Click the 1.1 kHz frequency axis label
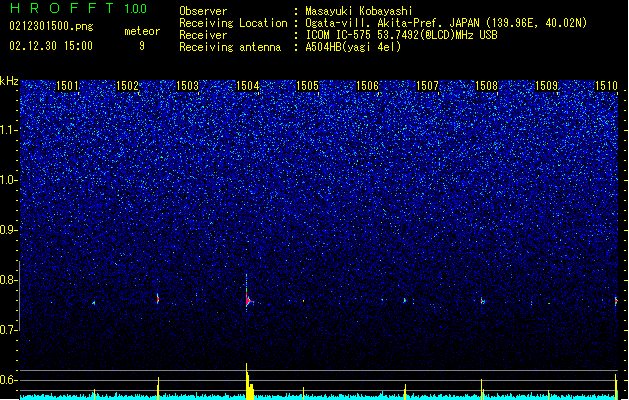The width and height of the screenshot is (629, 400). (x=9, y=130)
